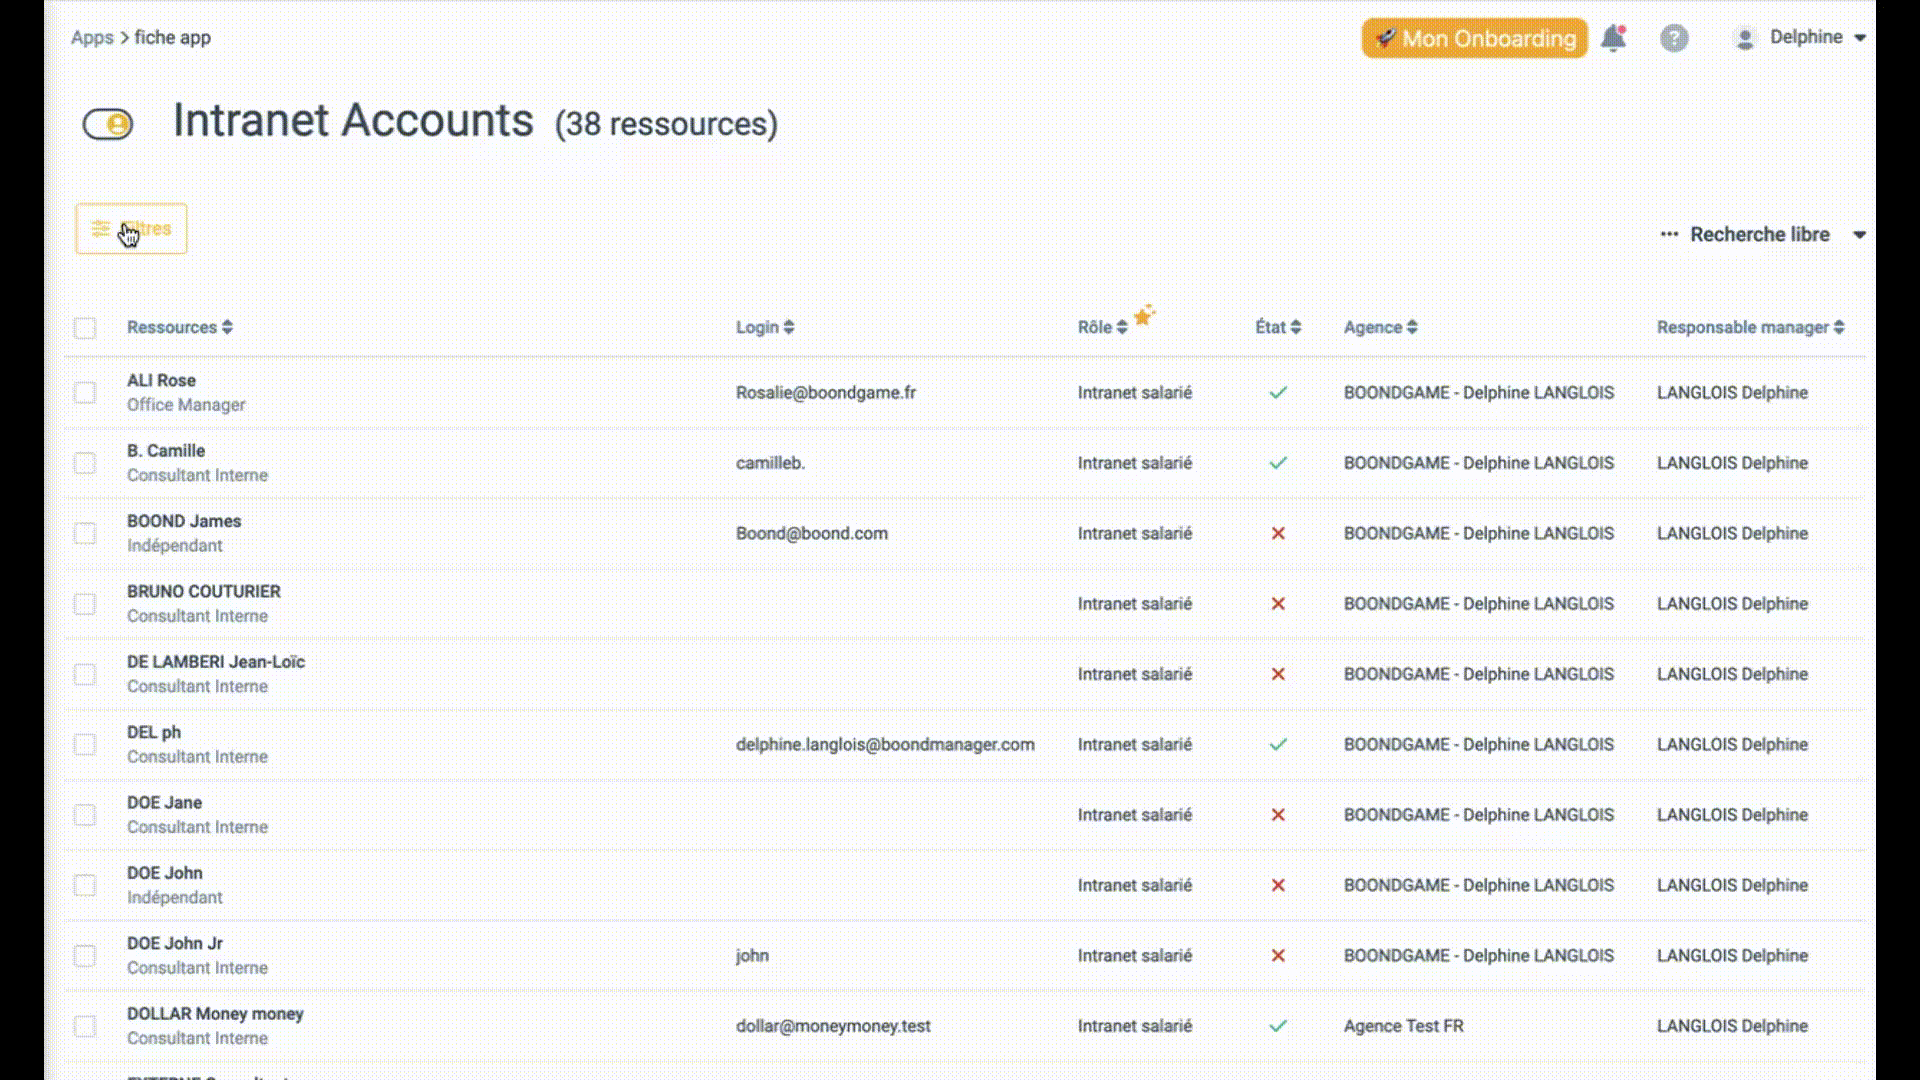Screen dimensions: 1920x1080
Task: Open the notifications bell icon
Action: pyautogui.click(x=1613, y=38)
